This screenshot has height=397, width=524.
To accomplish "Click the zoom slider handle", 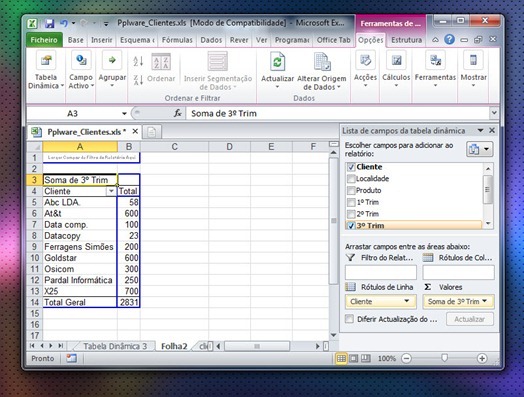I will pos(444,359).
